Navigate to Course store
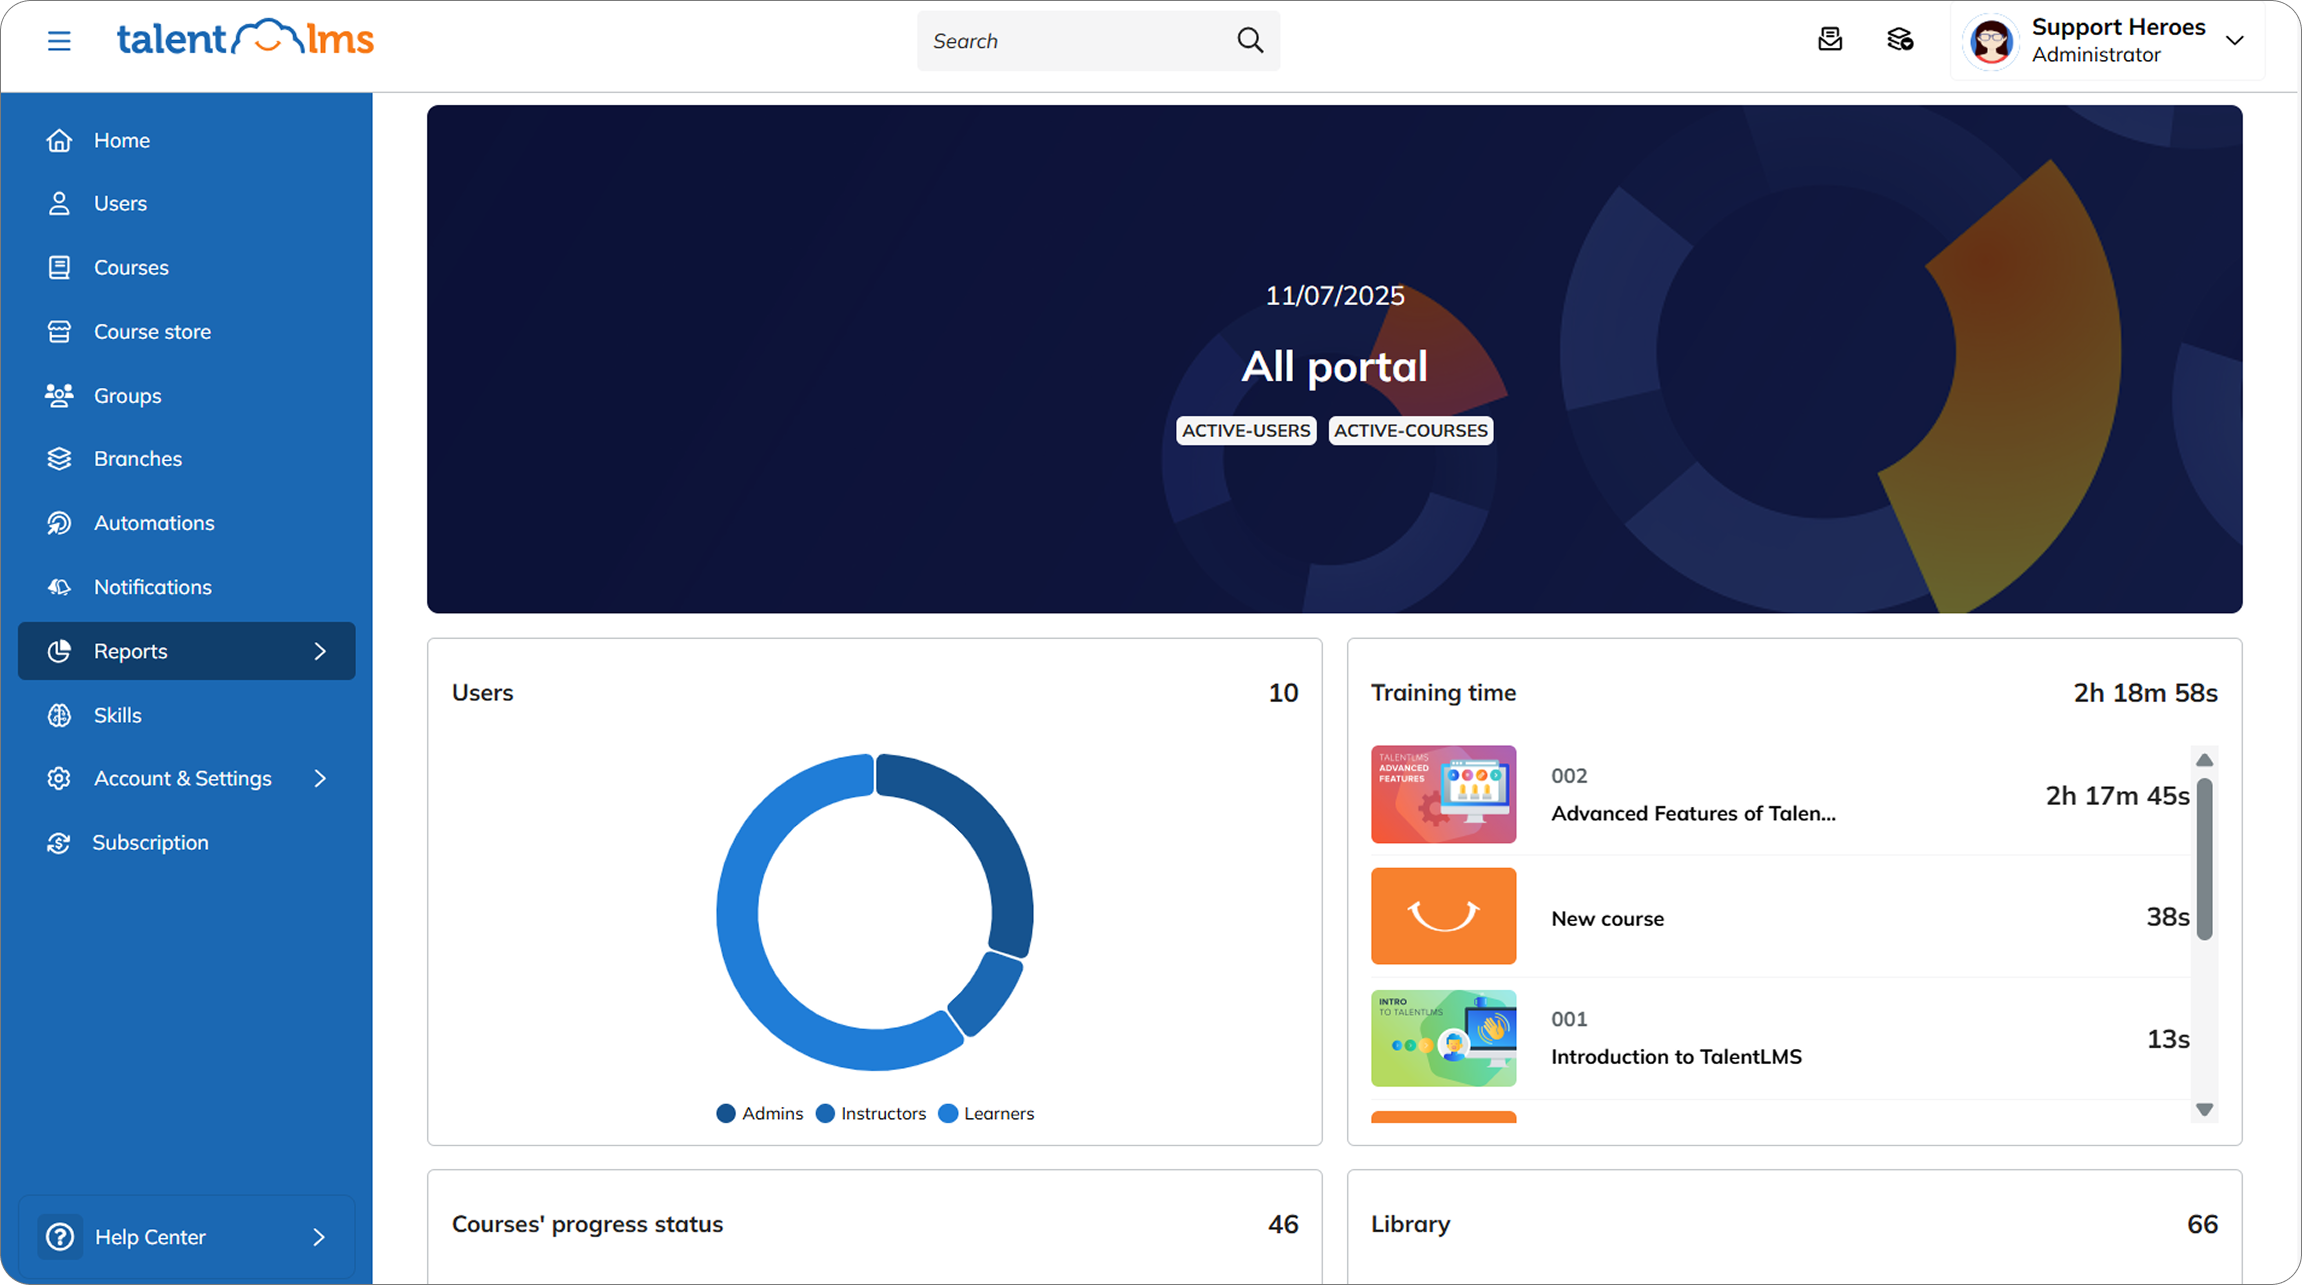 (186, 331)
